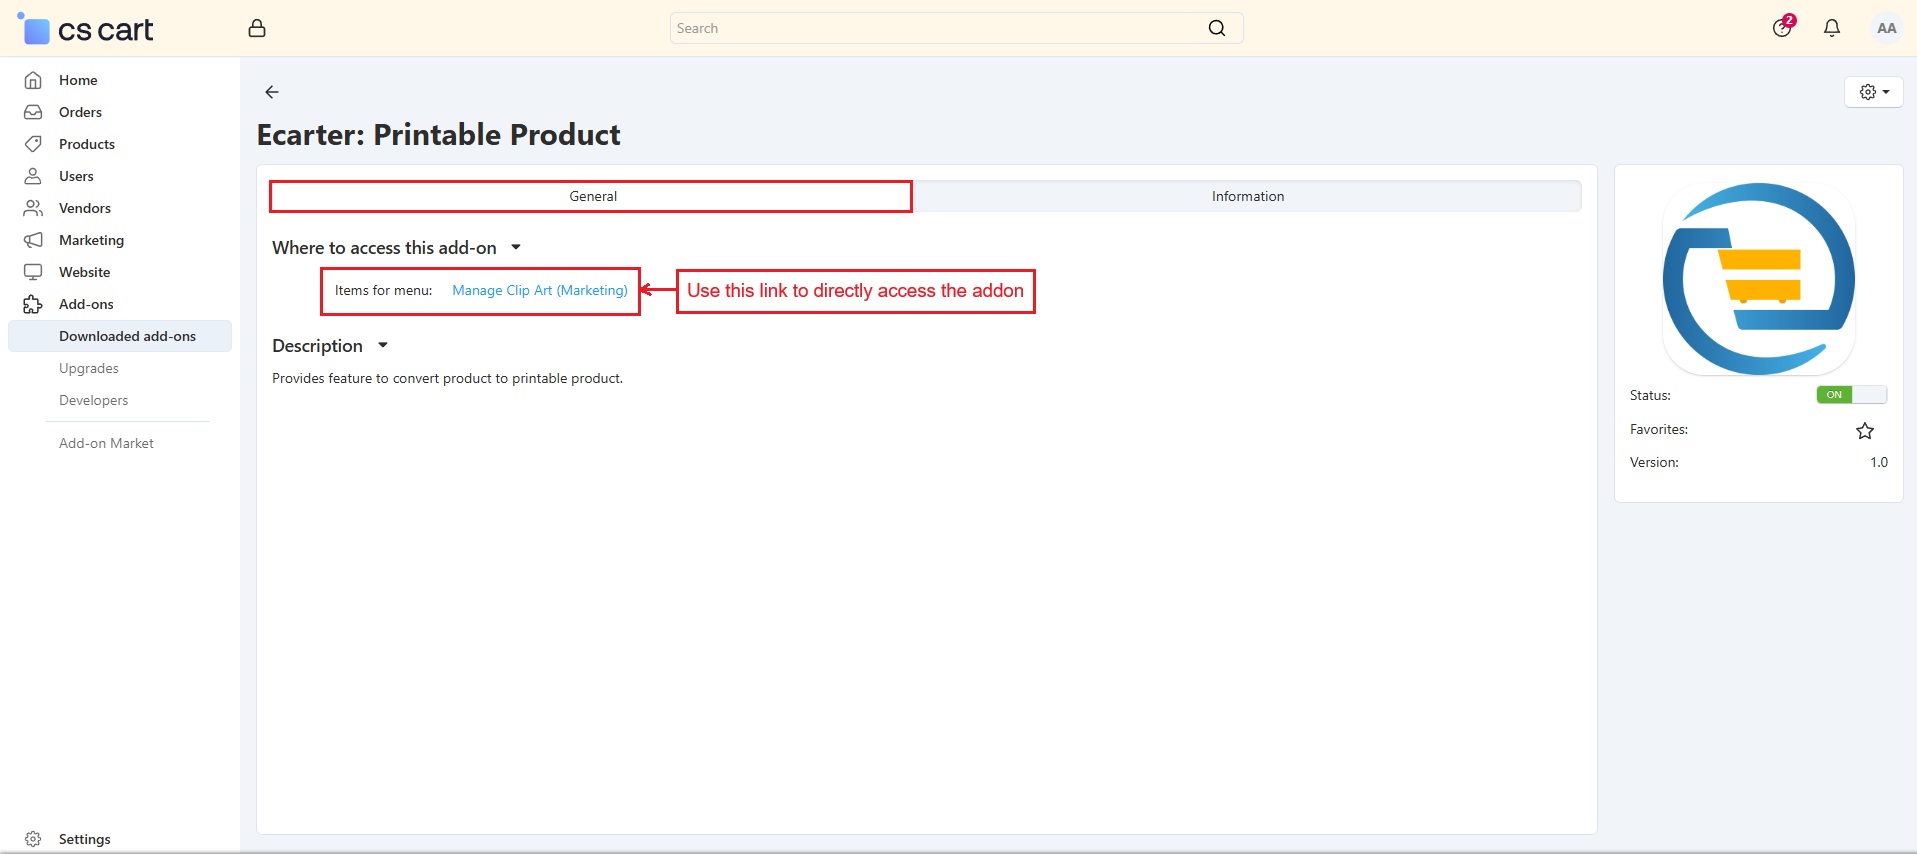Open Manage Clip Art (Marketing) link
Viewport: 1917px width, 854px height.
[x=539, y=290]
